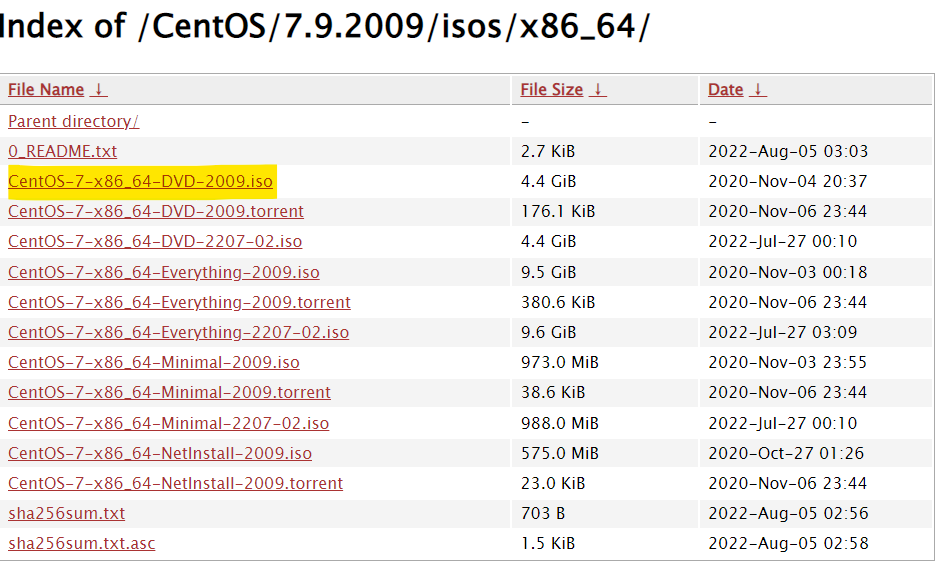Download CentOS-7-x86_64-NetInstall-2009.iso
The width and height of the screenshot is (939, 580).
pos(160,453)
